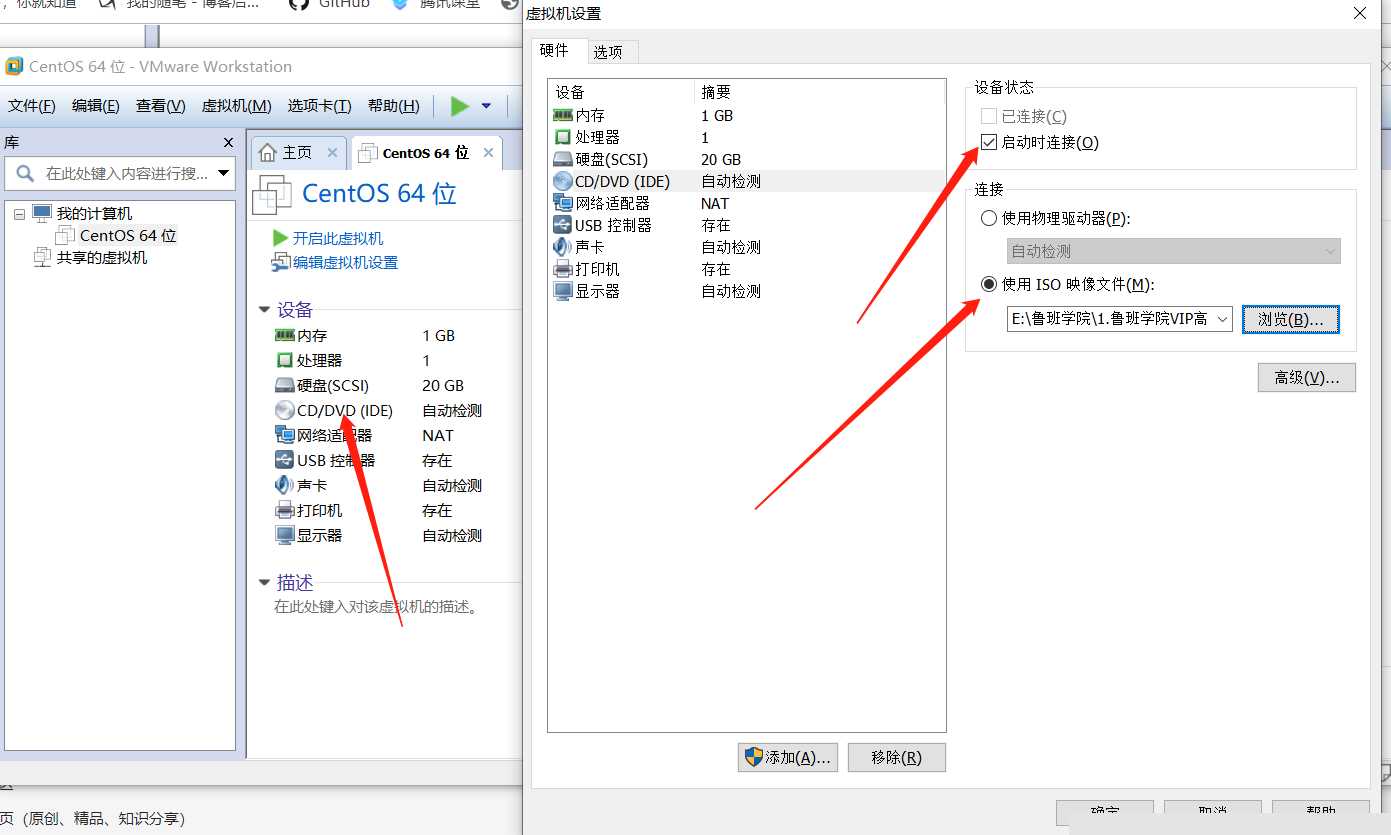Close the 库 library panel
Image resolution: width=1391 pixels, height=835 pixels.
228,143
